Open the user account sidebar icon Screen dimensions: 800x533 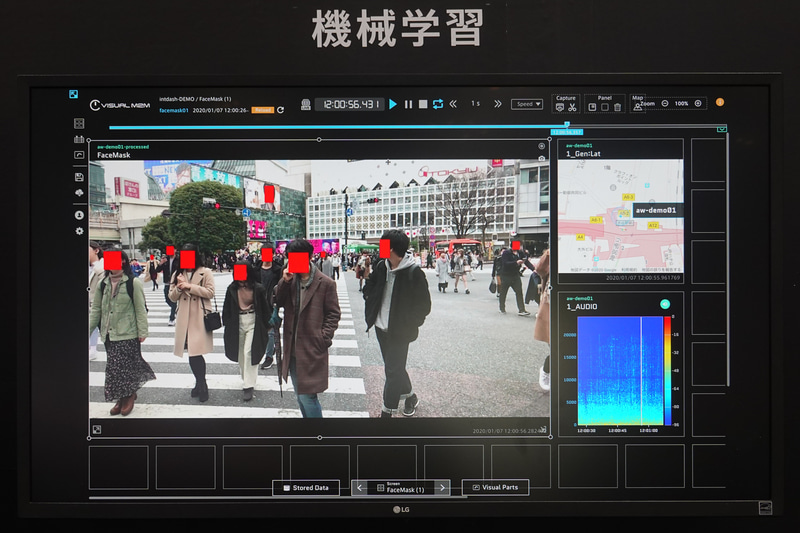pyautogui.click(x=79, y=215)
